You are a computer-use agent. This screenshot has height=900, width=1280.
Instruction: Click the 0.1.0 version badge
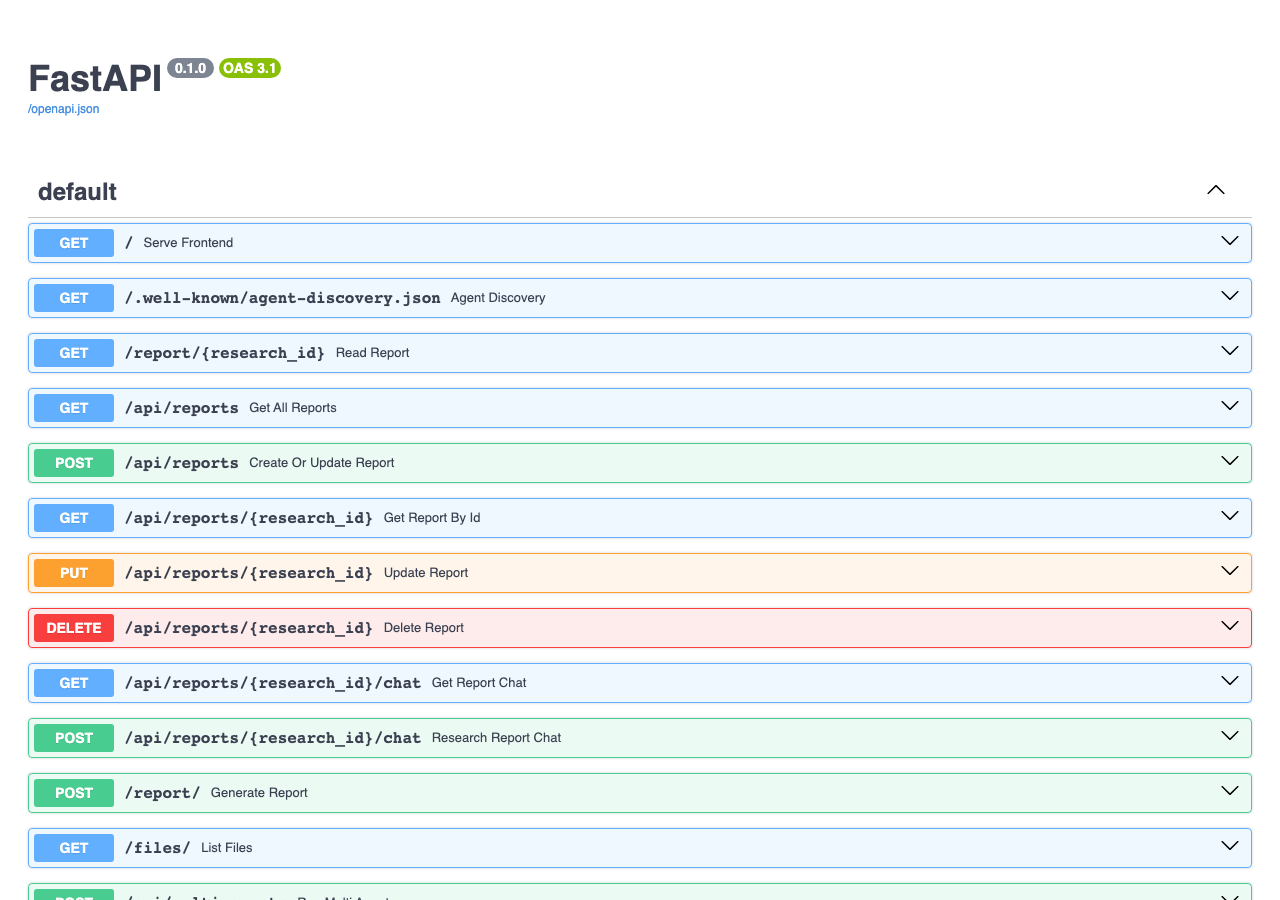tap(190, 68)
